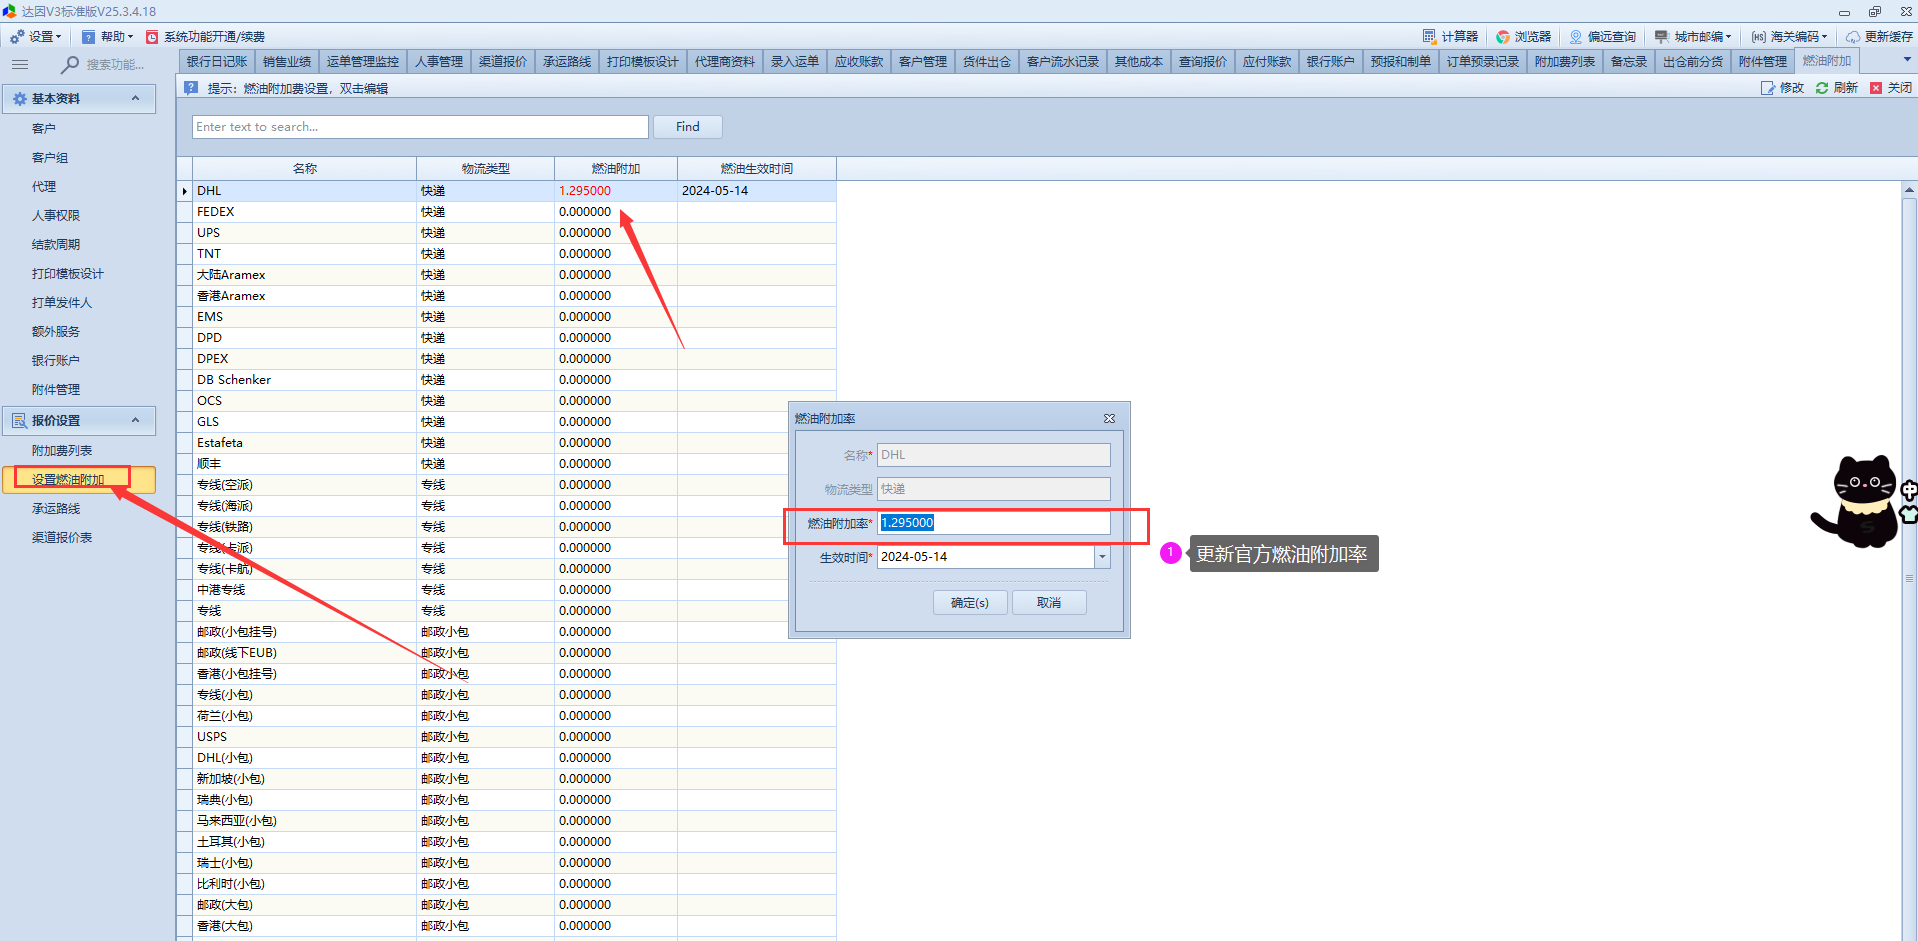Collapse the 报价设置 sidebar group
Image resolution: width=1918 pixels, height=941 pixels.
coord(135,420)
